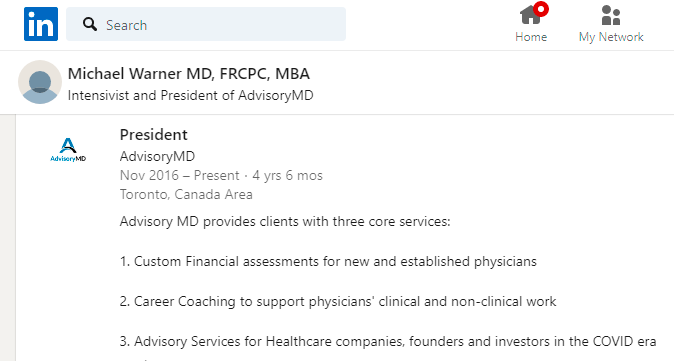
Task: Open the My Network people icon
Action: click(611, 15)
